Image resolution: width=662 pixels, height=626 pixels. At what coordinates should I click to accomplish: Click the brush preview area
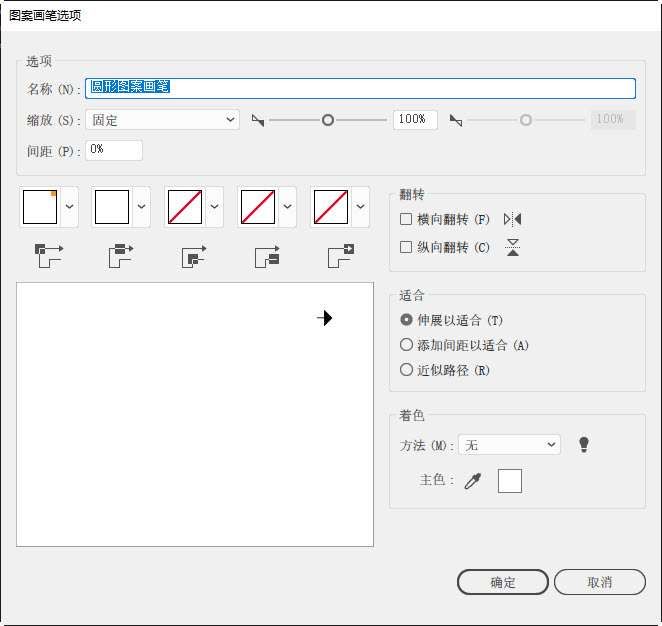(x=195, y=415)
